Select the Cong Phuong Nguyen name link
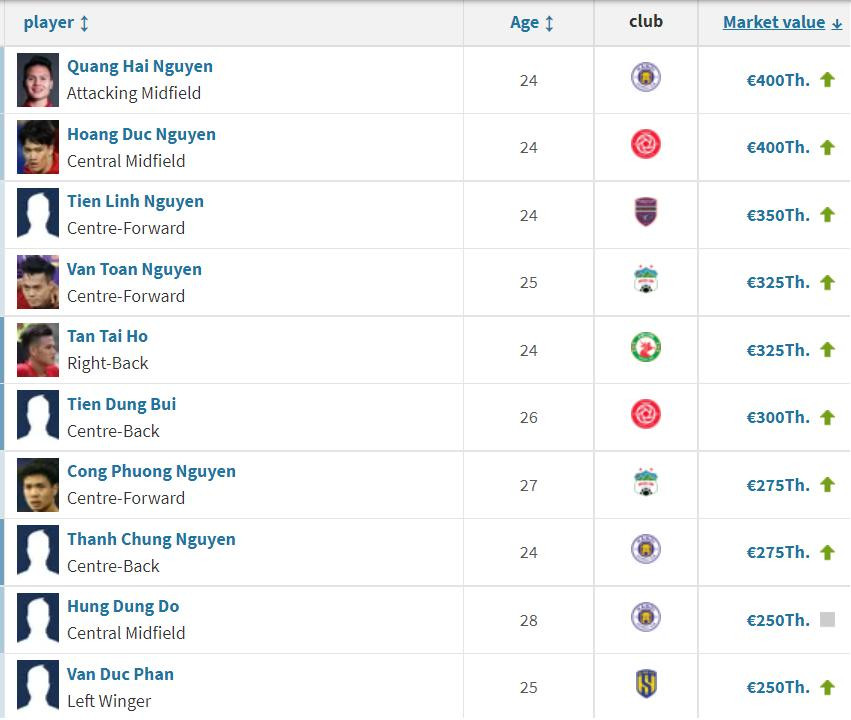This screenshot has height=720, width=851. 151,472
